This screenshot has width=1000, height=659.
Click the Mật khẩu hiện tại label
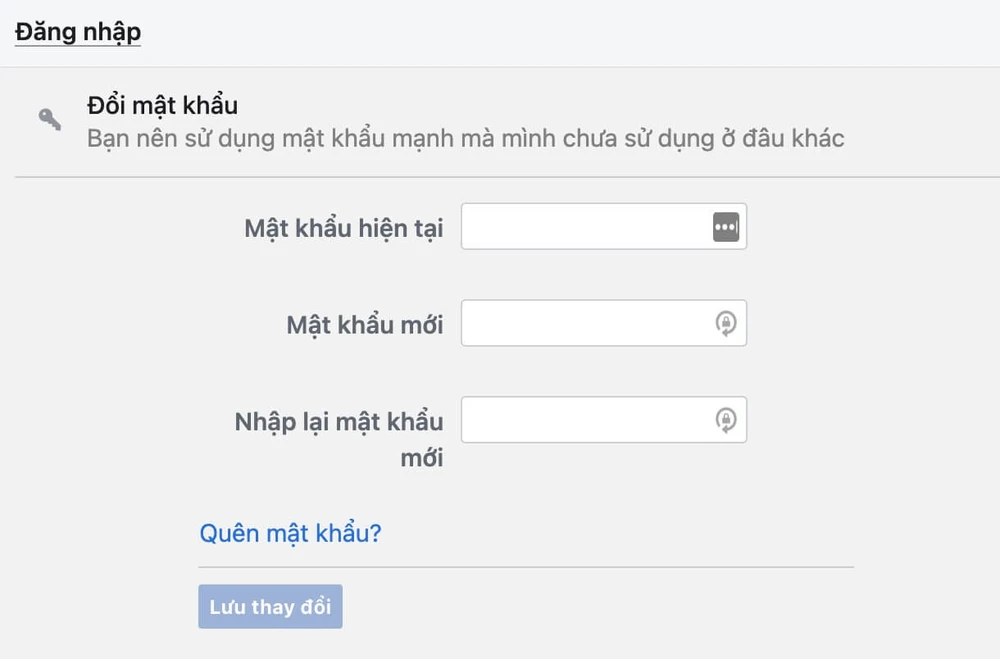[344, 227]
